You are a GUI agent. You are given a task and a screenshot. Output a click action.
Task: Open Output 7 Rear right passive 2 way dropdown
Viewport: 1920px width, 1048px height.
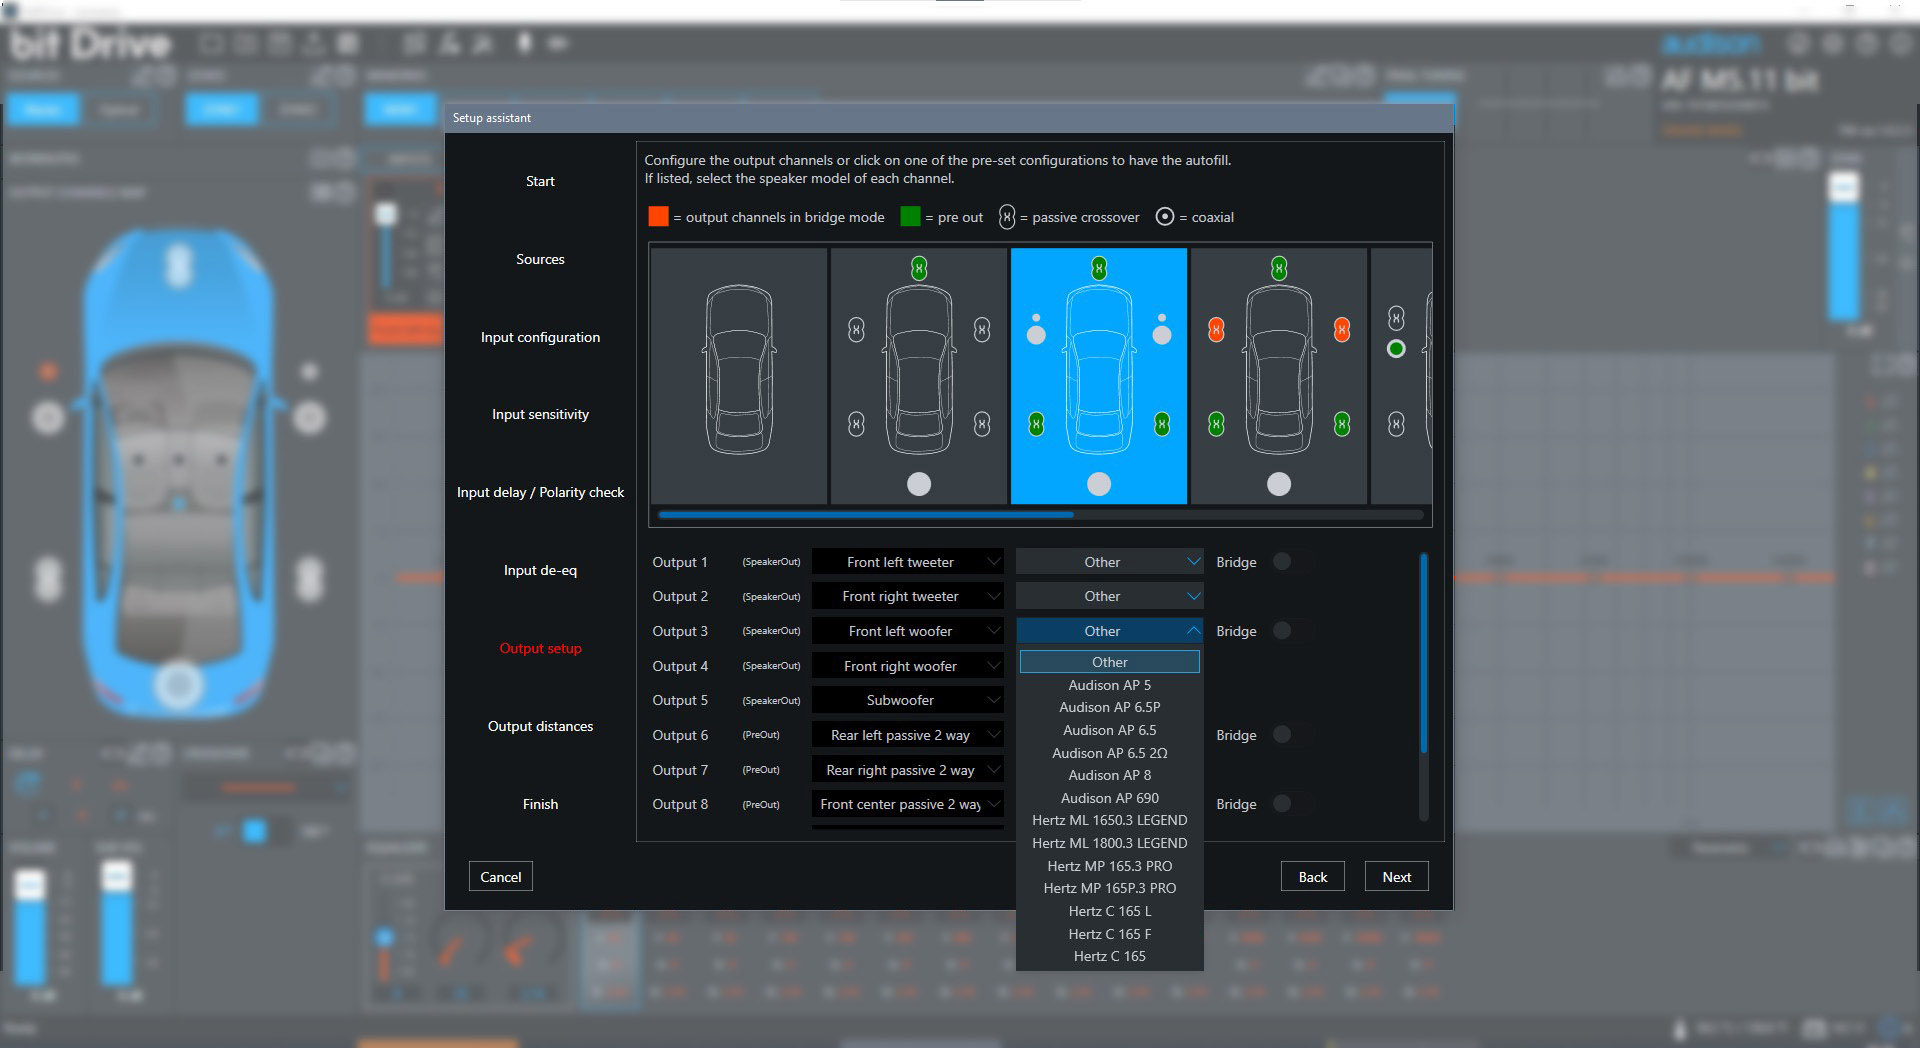click(907, 770)
